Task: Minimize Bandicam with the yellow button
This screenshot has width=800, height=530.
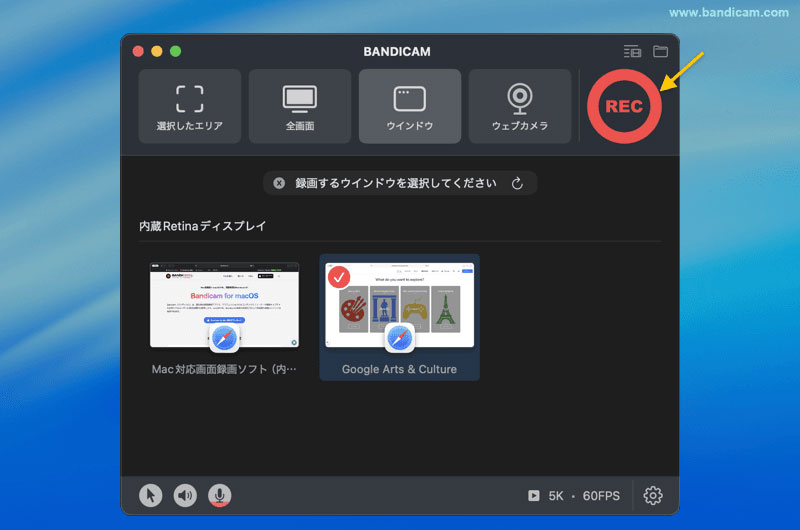Action: tap(157, 52)
